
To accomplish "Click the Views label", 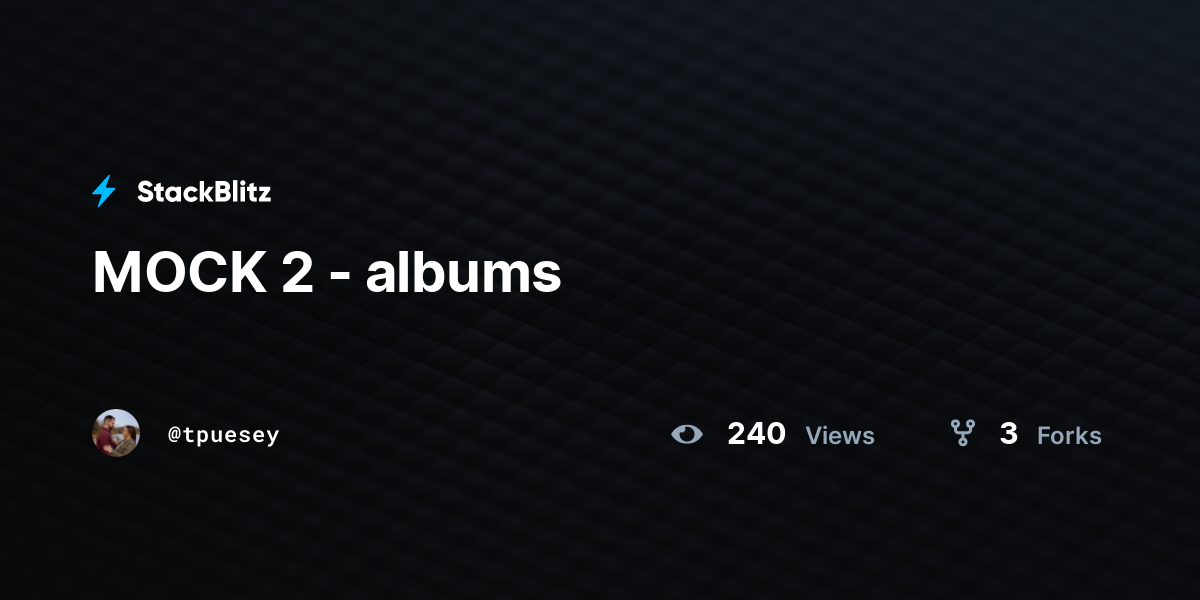I will (840, 436).
